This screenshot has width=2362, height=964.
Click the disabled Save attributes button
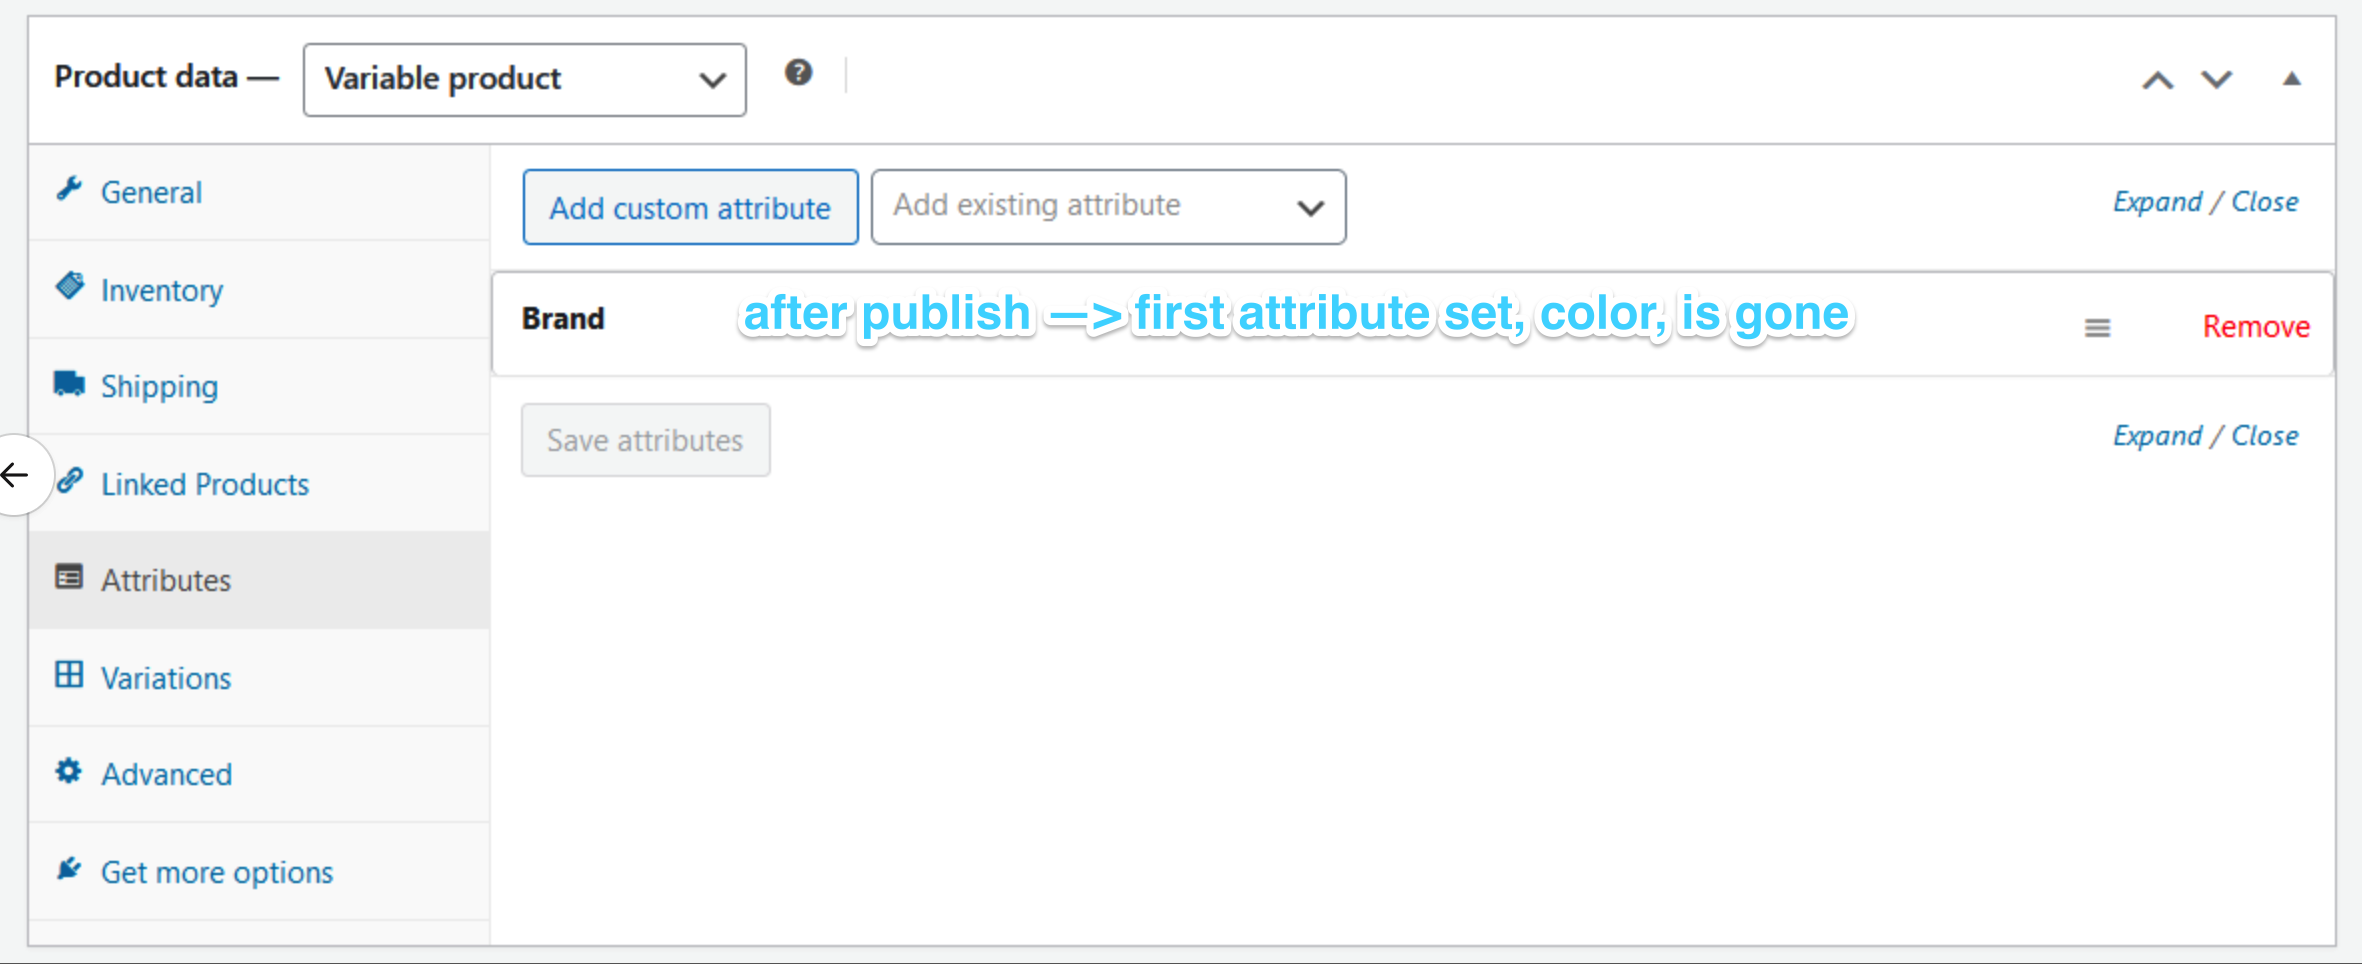tap(645, 439)
